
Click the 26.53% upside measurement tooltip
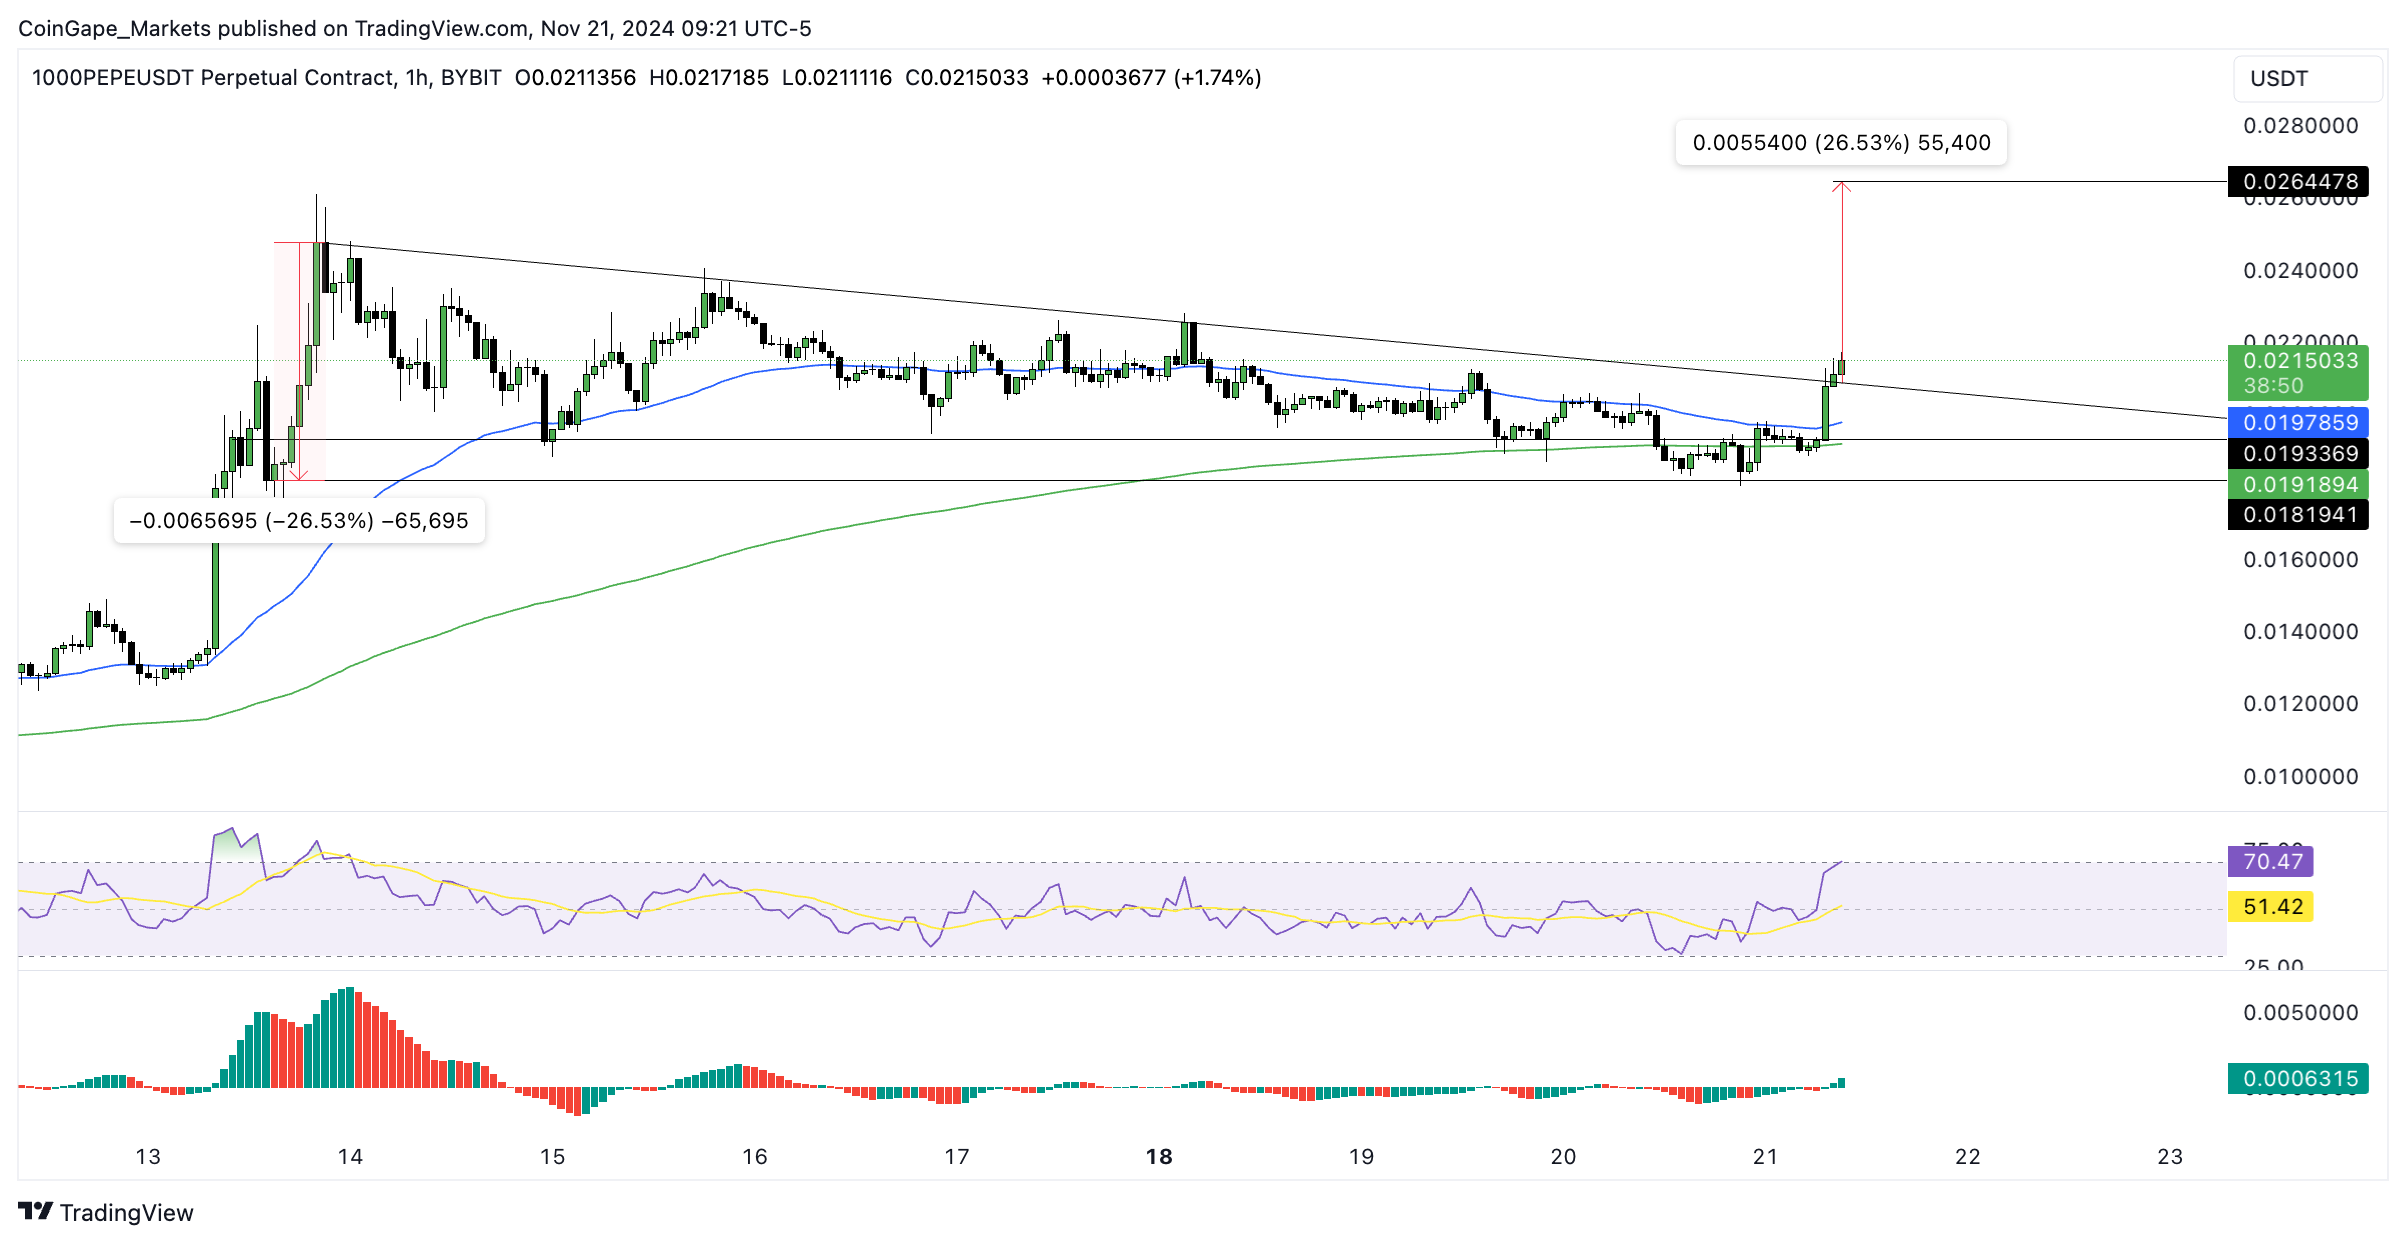coord(1841,142)
